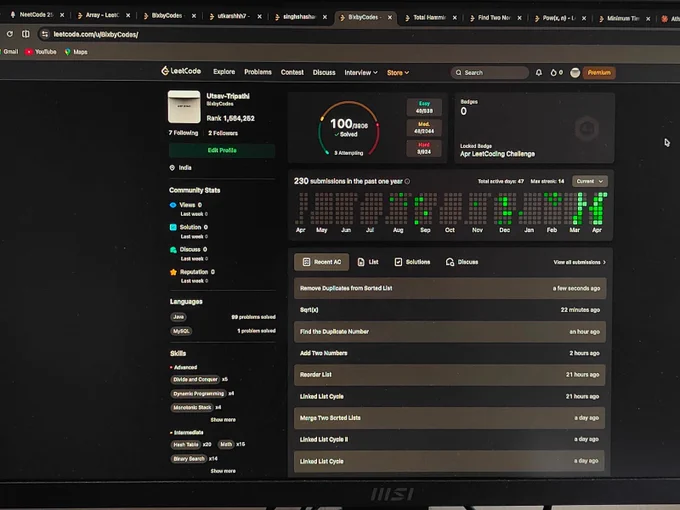Open the YouTube bookmark
Image resolution: width=680 pixels, height=510 pixels.
41,52
